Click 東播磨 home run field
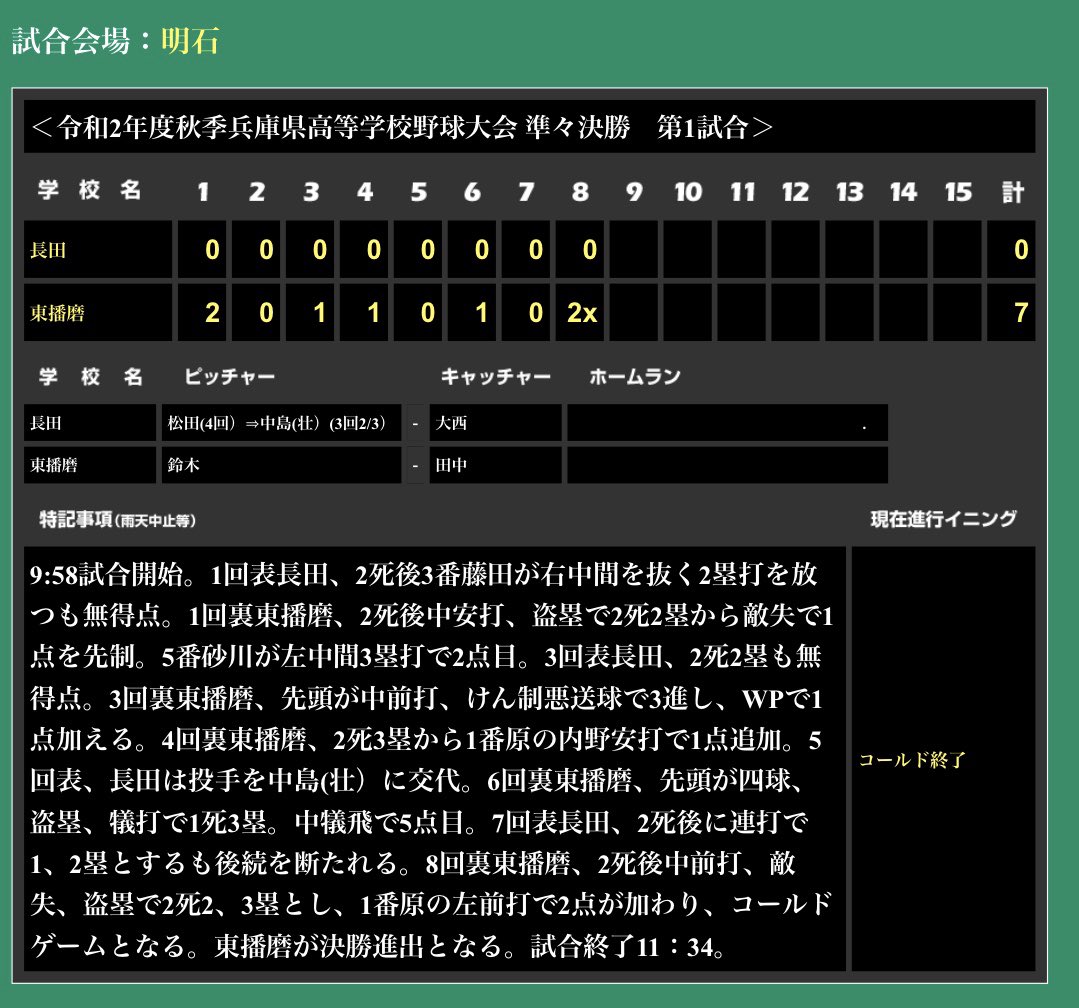The height and width of the screenshot is (1008, 1079). (727, 465)
